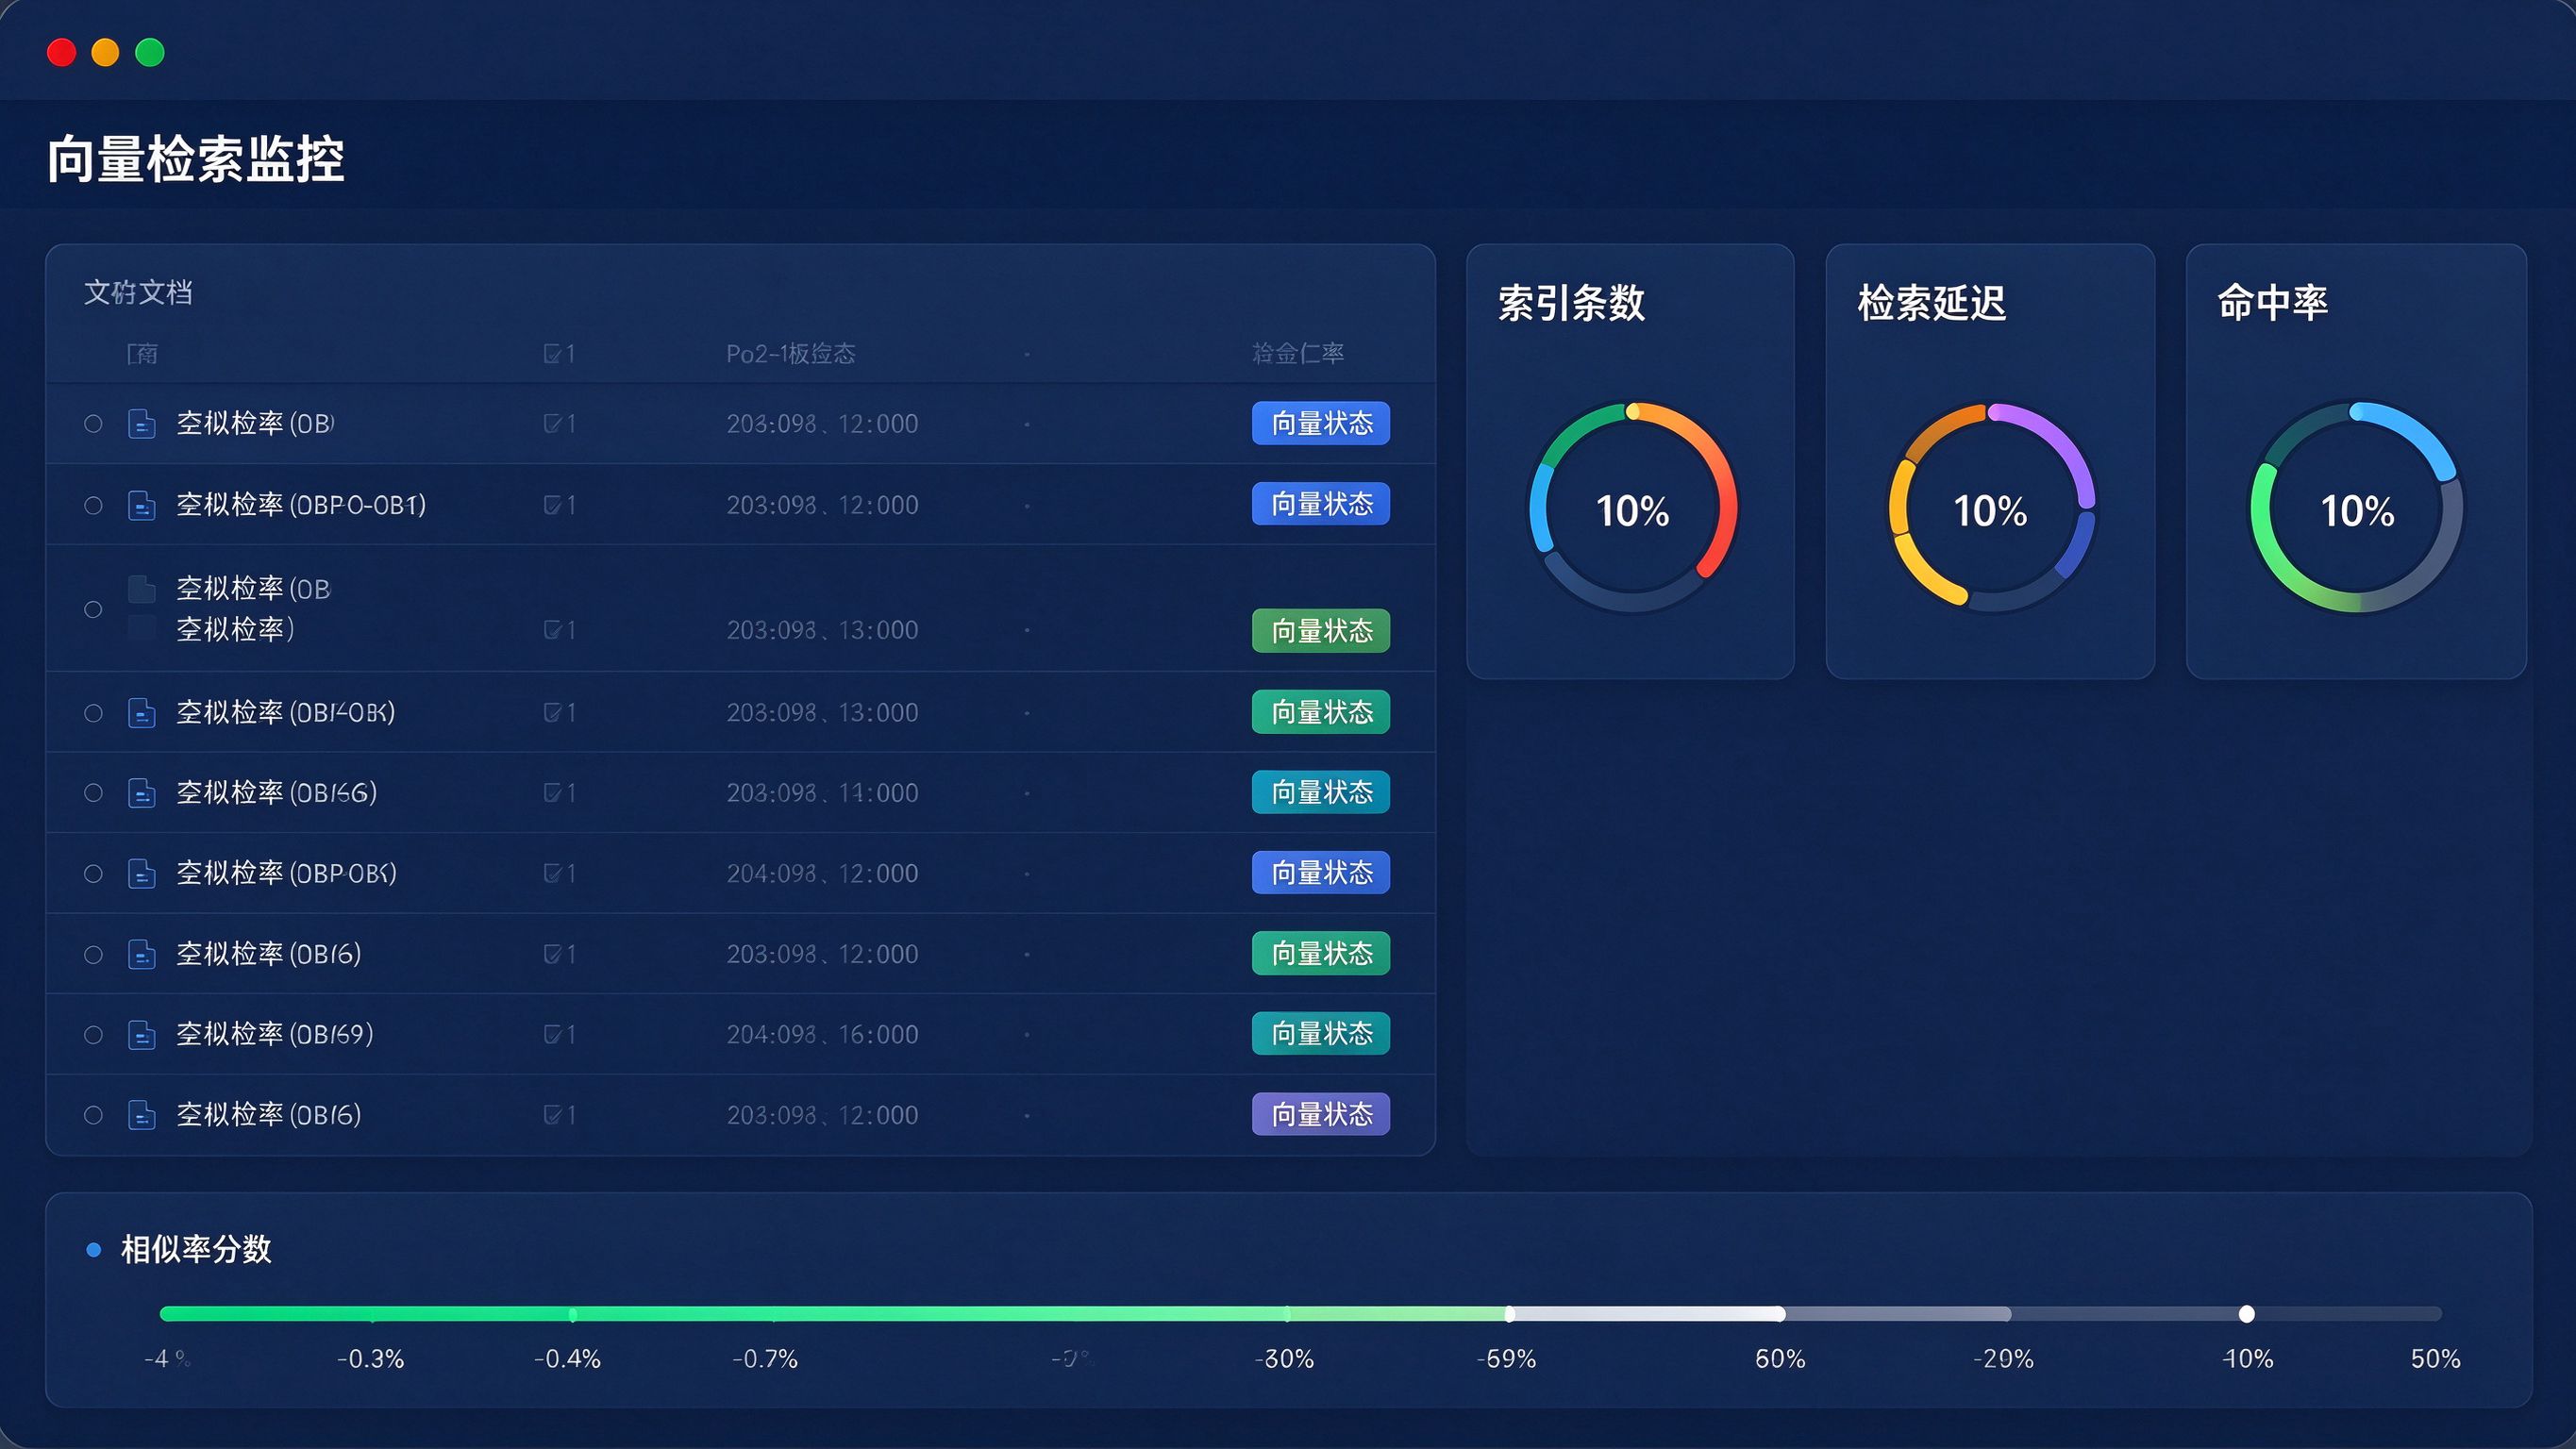Click the 检索延迟 donut chart
The width and height of the screenshot is (2576, 1449).
1991,508
